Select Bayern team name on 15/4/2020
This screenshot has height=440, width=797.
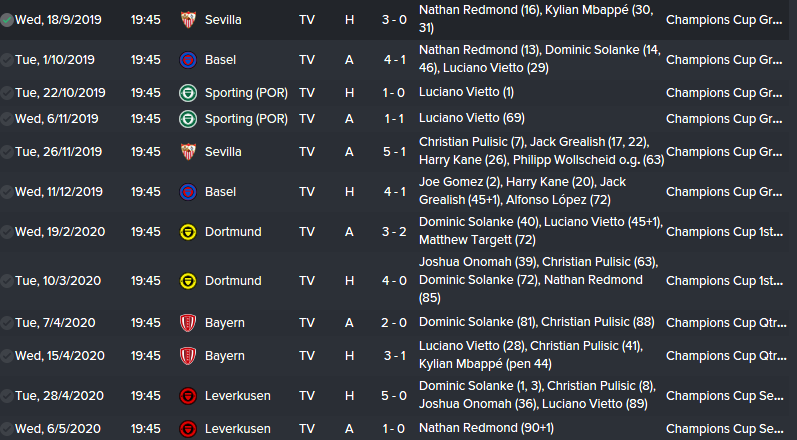tap(225, 356)
